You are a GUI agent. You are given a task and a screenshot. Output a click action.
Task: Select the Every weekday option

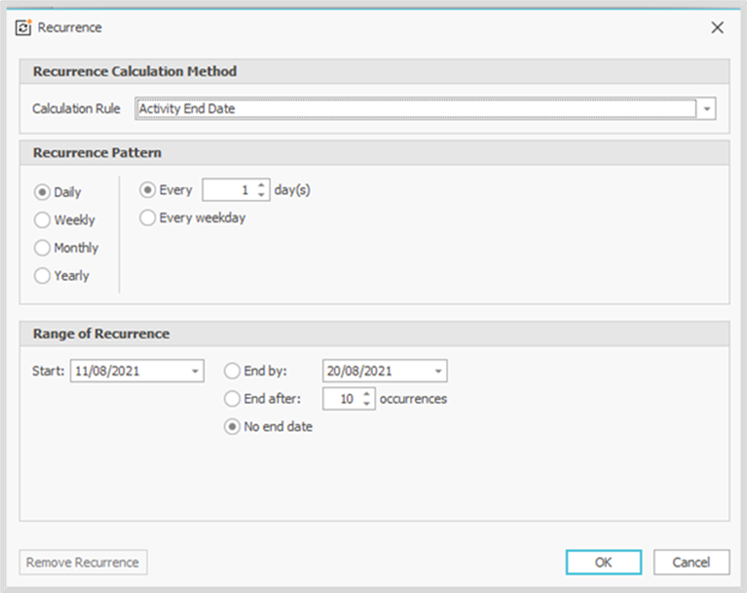(148, 218)
